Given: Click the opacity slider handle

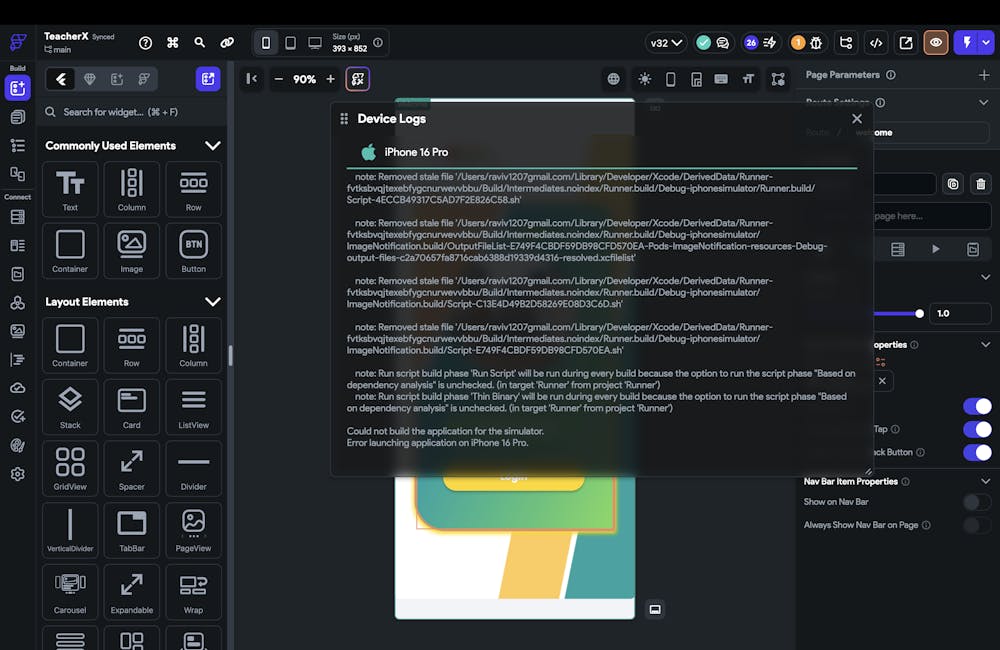Looking at the screenshot, I should (919, 313).
